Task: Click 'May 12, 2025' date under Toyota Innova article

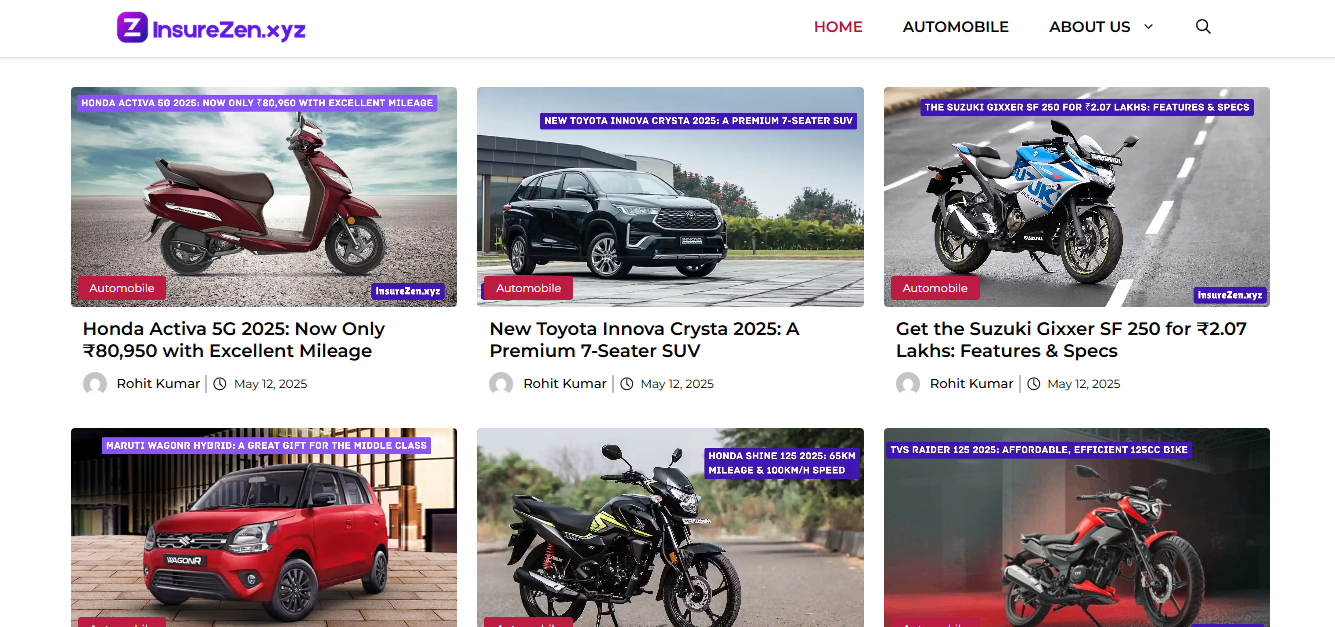Action: coord(677,384)
